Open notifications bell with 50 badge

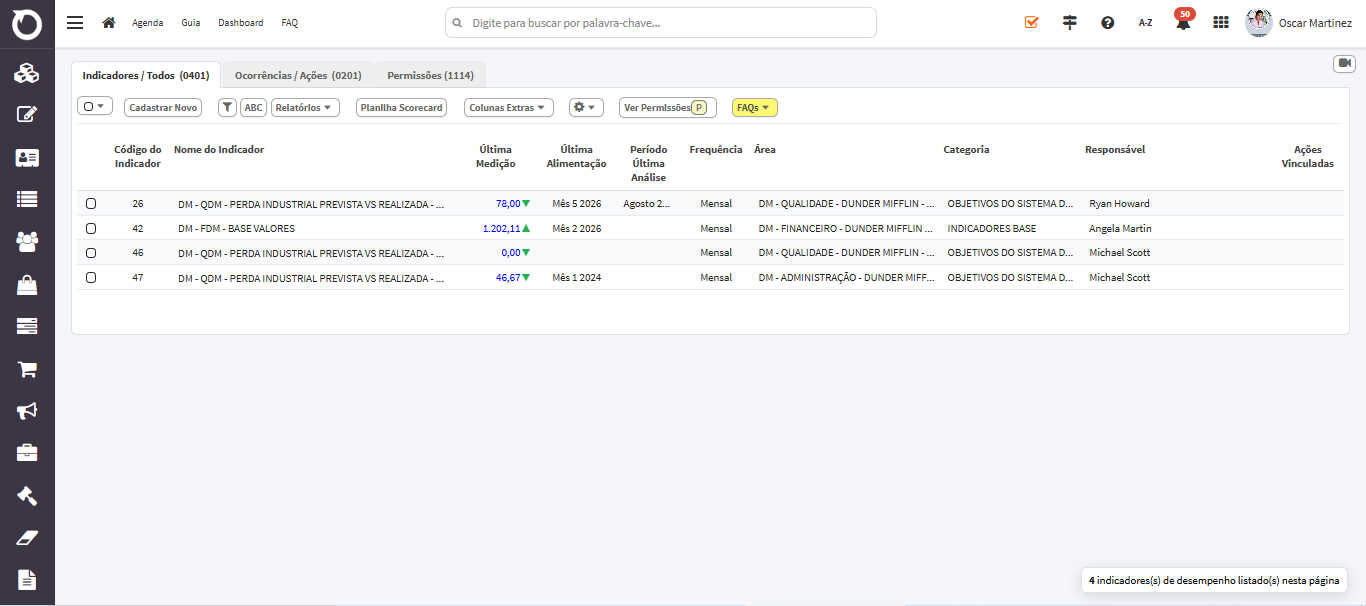pos(1183,21)
